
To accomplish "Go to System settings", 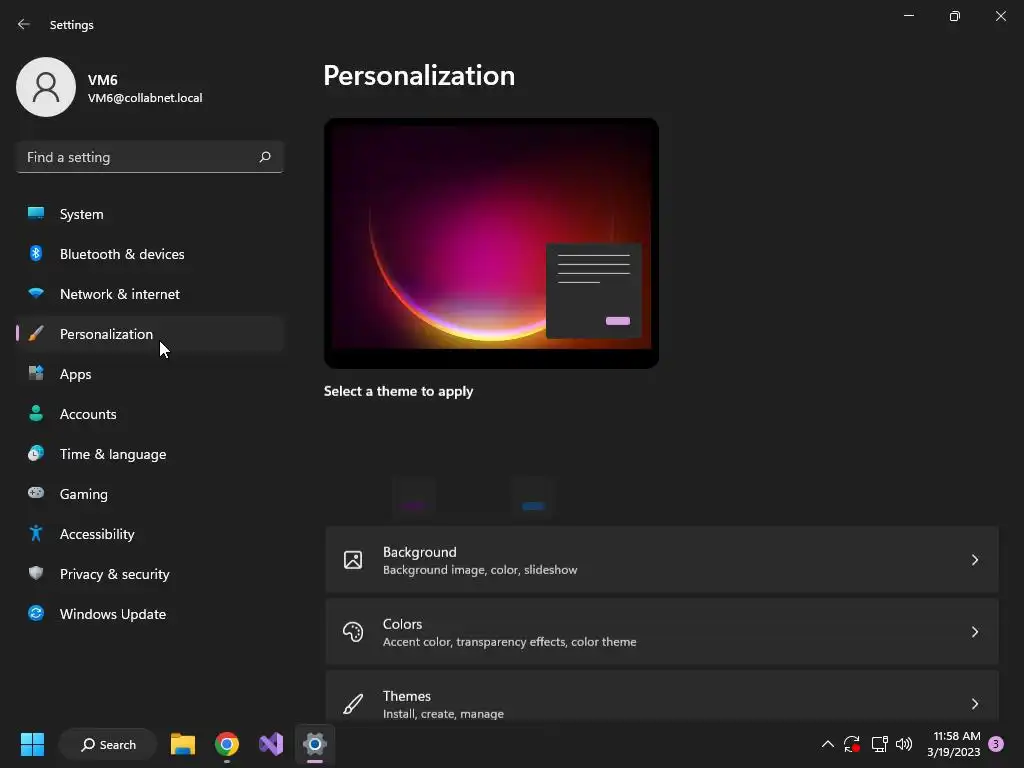I will click(150, 214).
